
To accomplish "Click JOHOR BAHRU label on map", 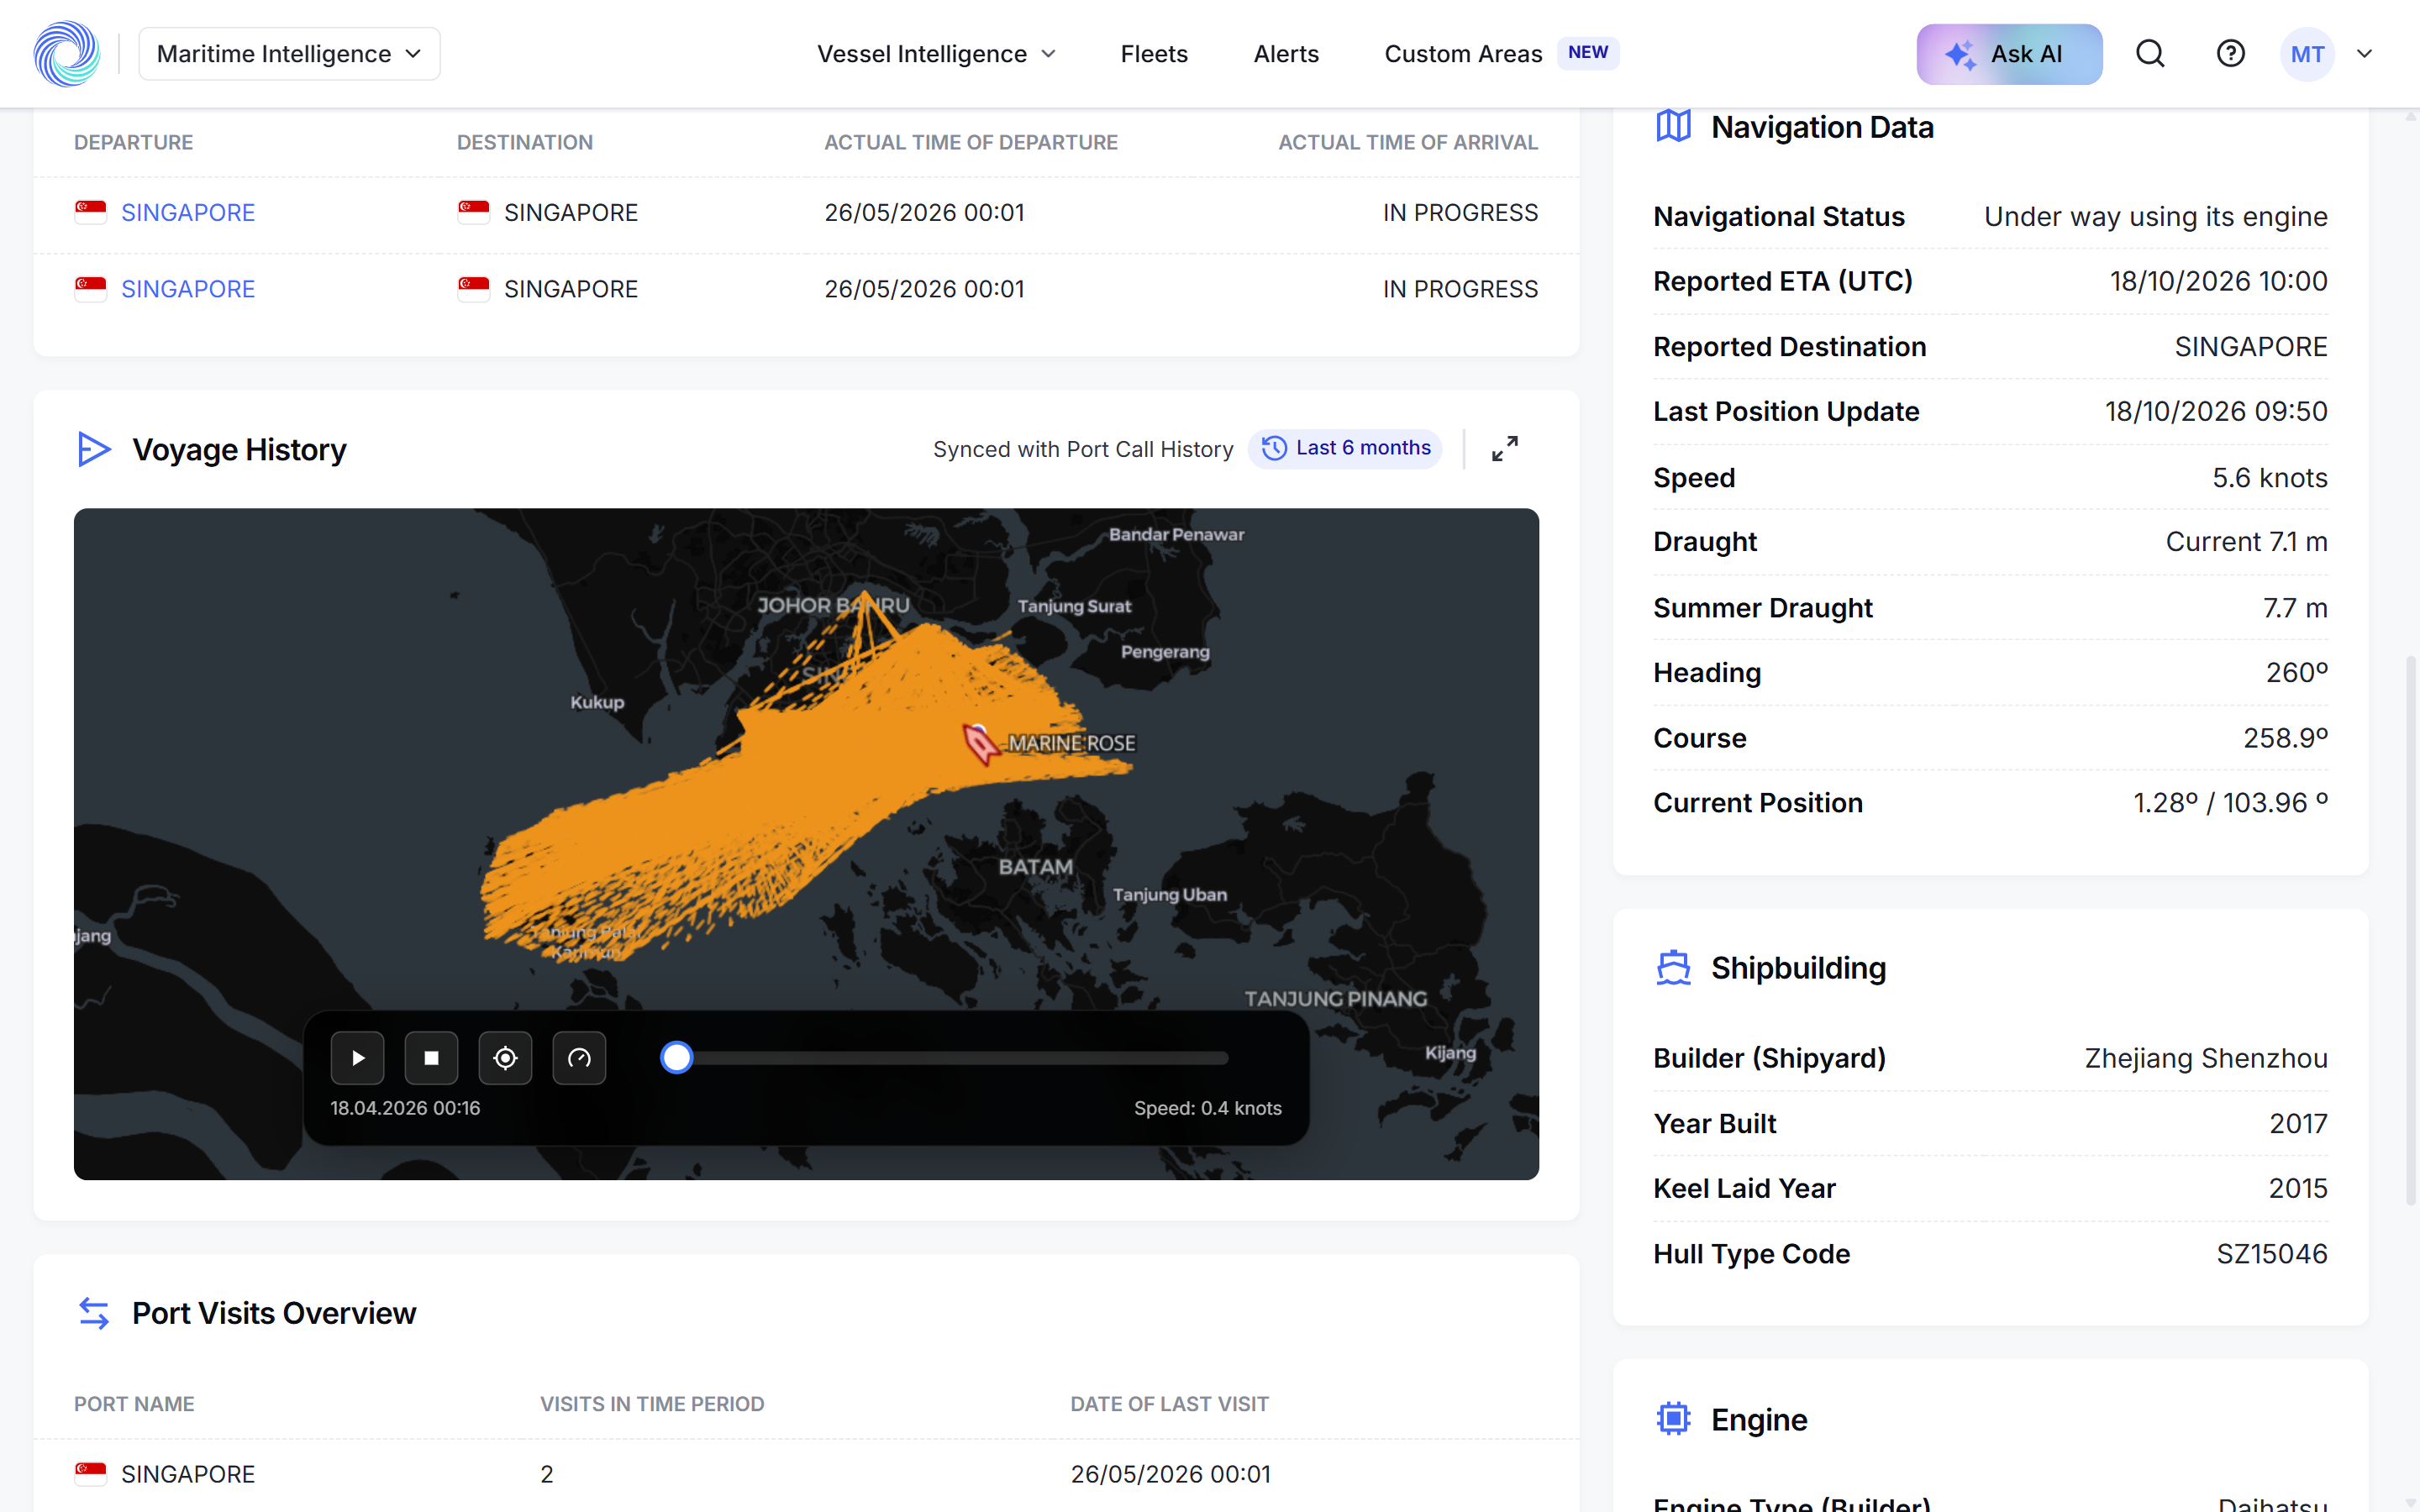I will coord(833,605).
